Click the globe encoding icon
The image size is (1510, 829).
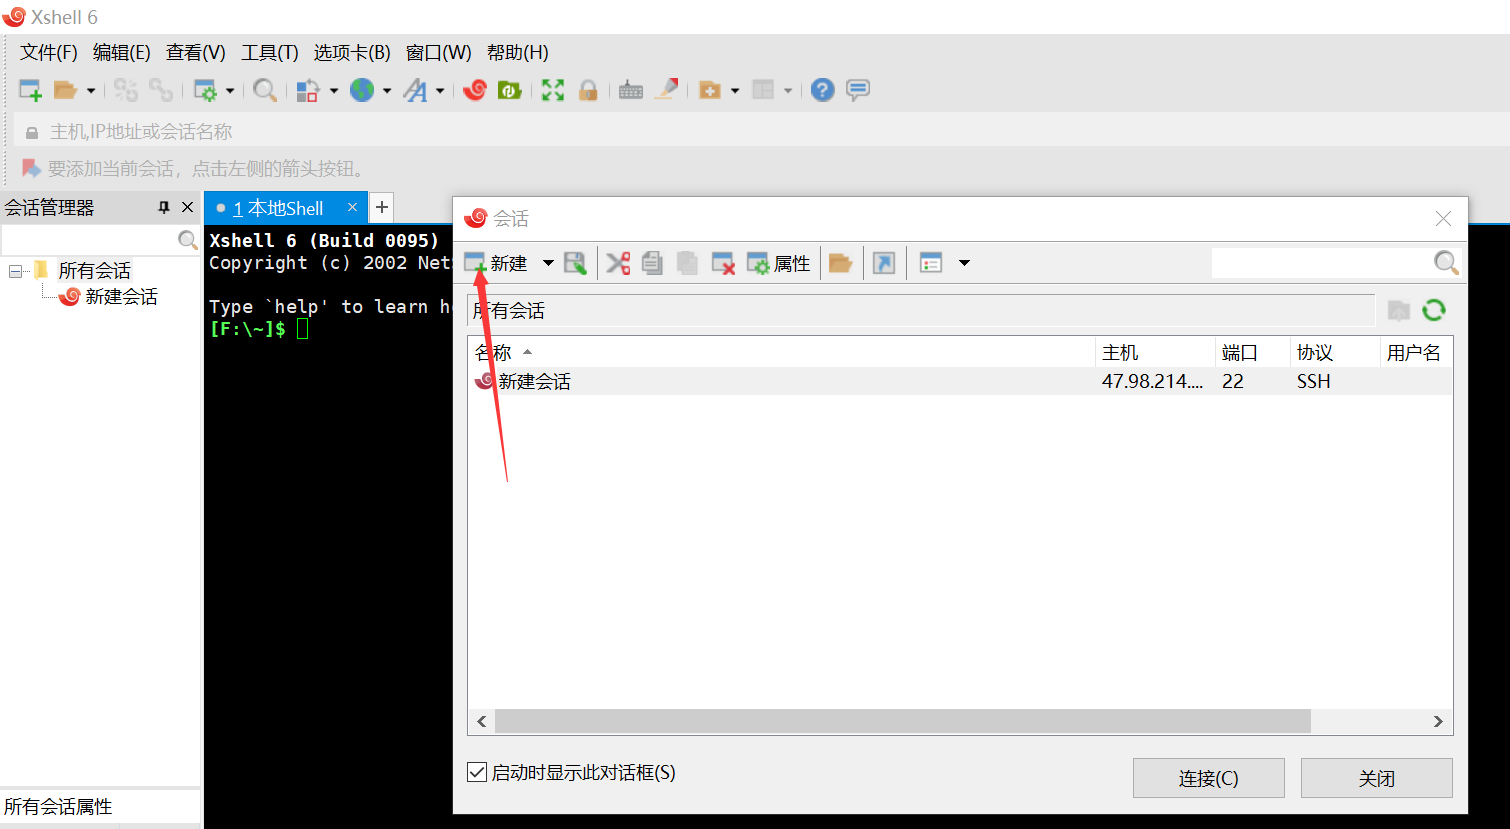(361, 90)
